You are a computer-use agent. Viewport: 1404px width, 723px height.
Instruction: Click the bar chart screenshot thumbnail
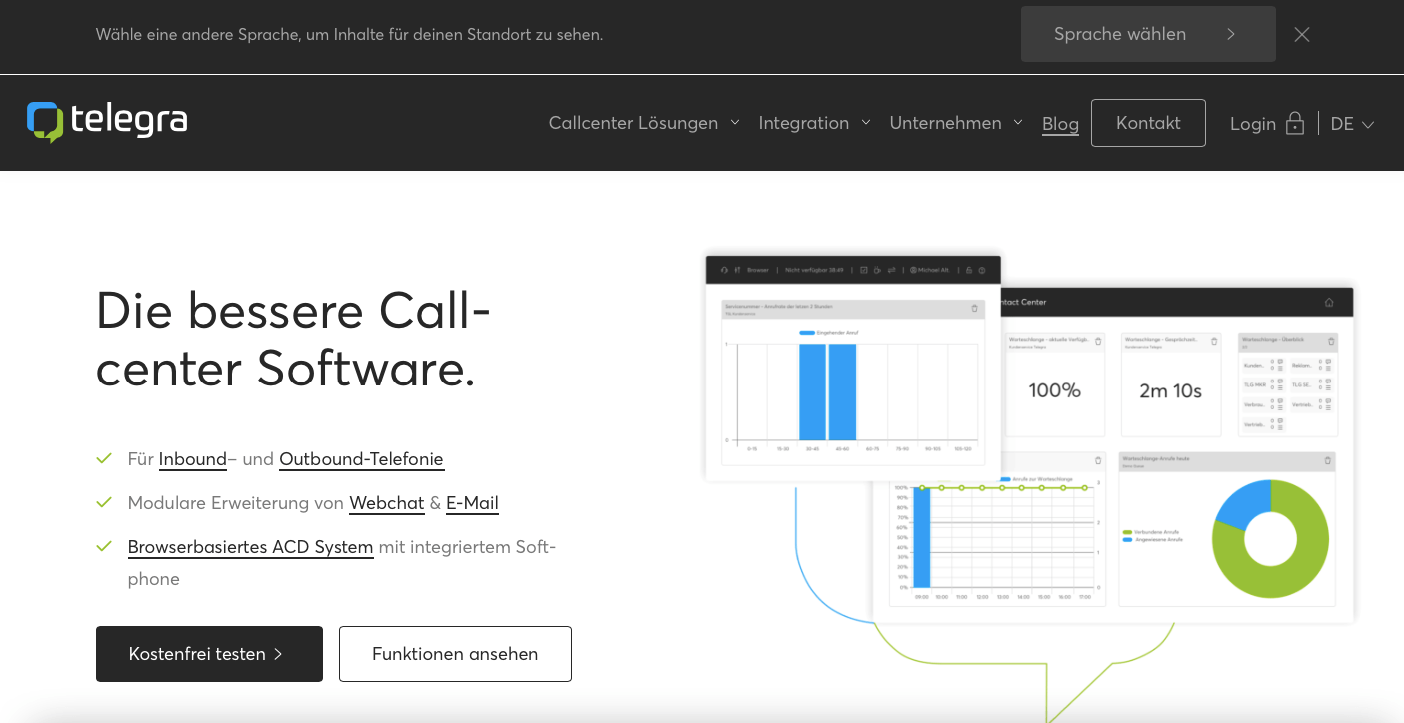[x=853, y=368]
